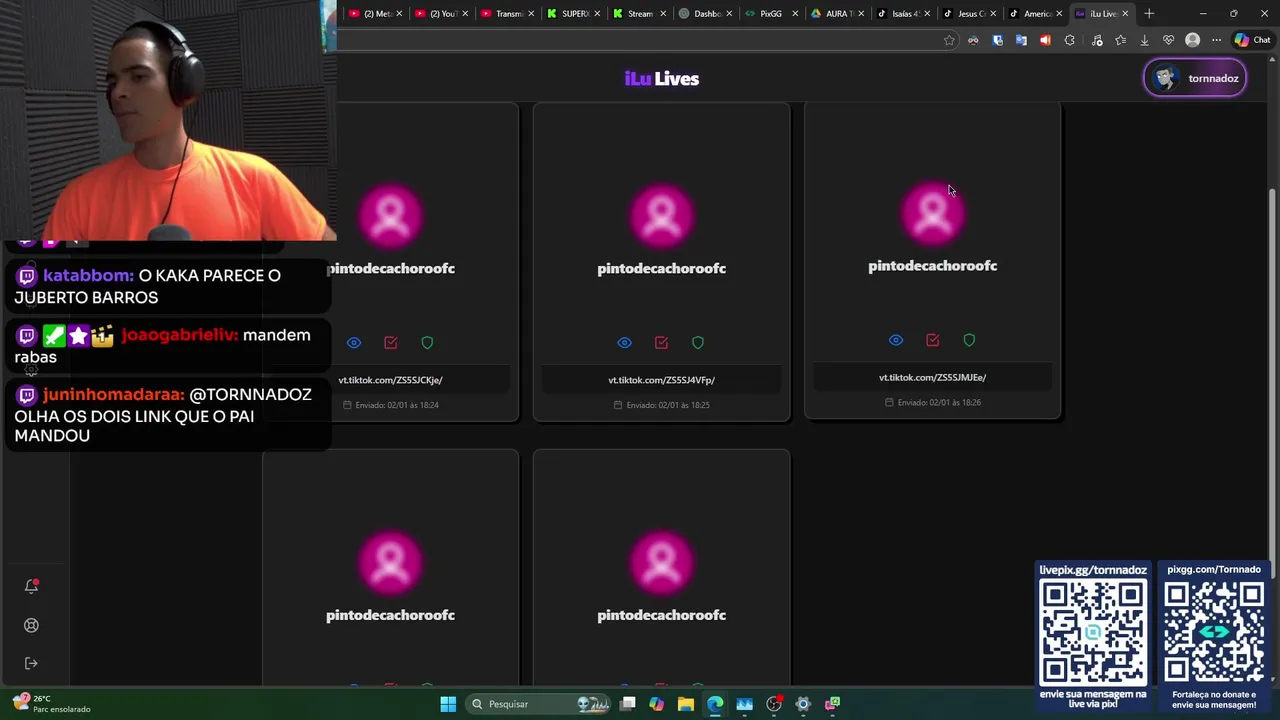Click the pink avatar in the ZS5SJMJEe card
This screenshot has height=720, width=1280.
932,213
